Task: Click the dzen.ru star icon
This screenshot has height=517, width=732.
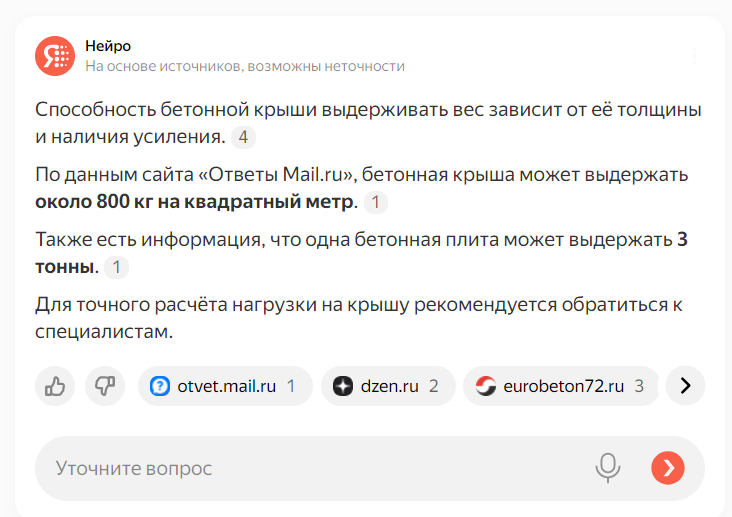Action: [343, 386]
